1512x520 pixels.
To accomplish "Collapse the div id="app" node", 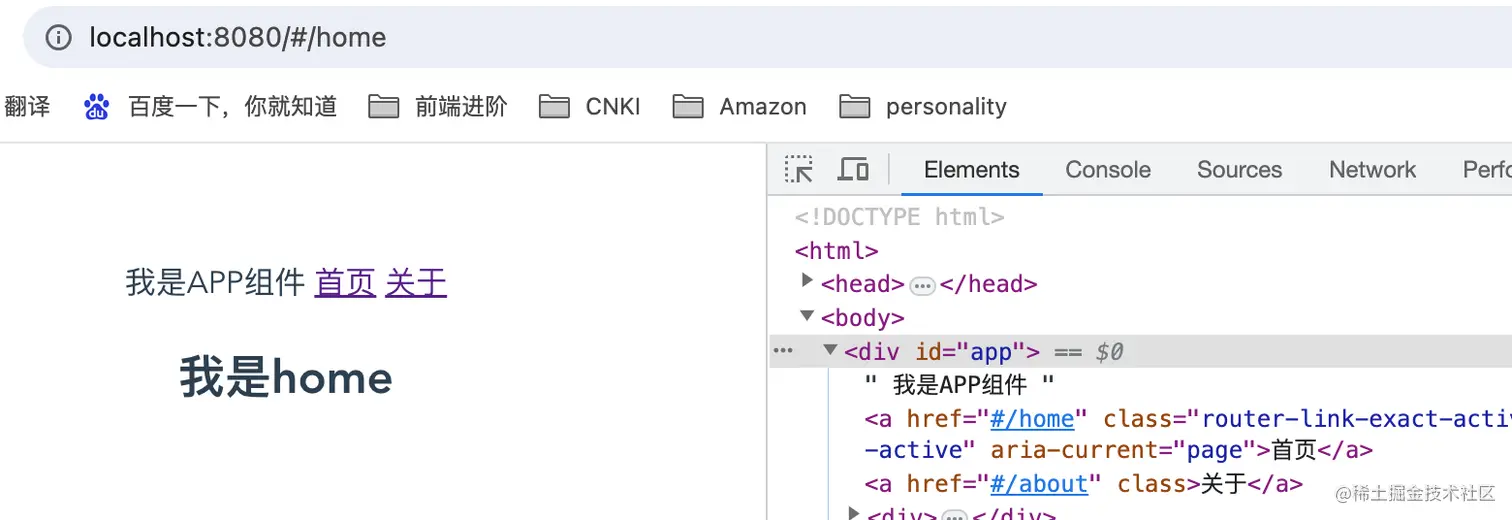I will (830, 350).
